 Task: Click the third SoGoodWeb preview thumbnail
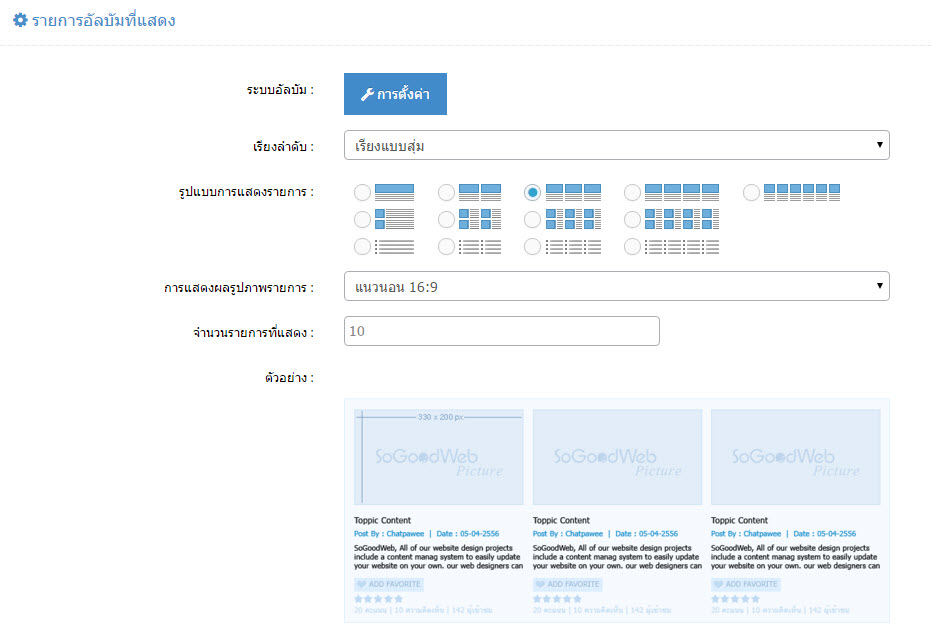tap(796, 457)
